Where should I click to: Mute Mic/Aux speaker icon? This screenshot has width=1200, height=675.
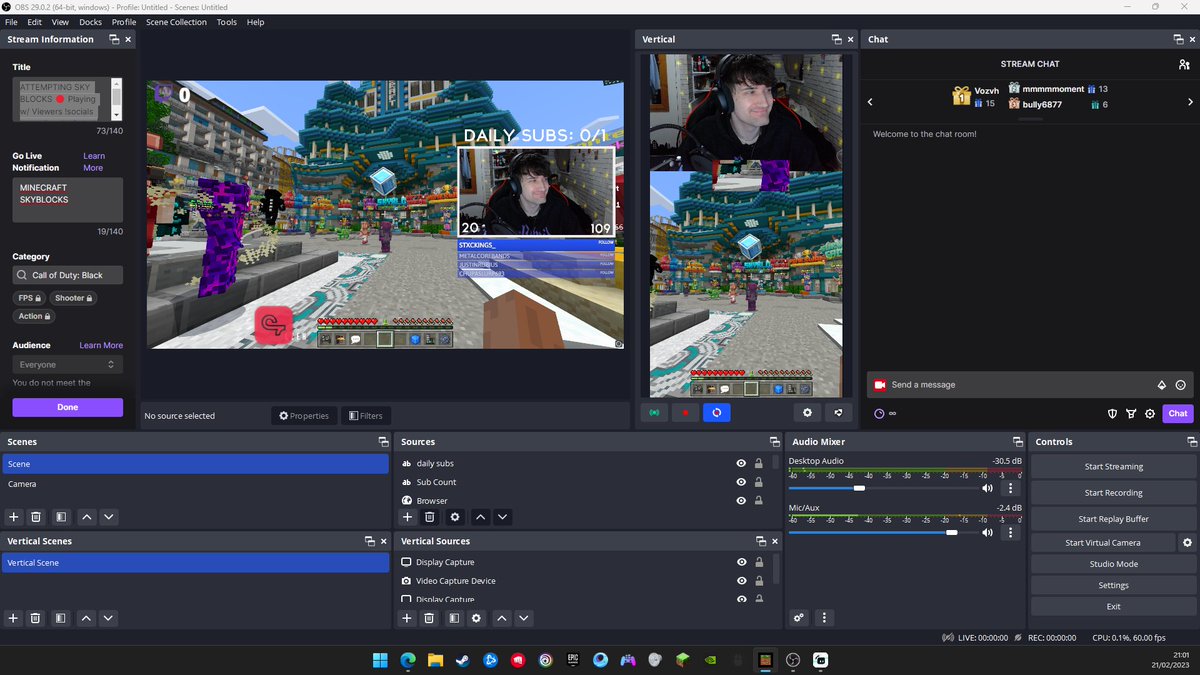[x=987, y=533]
